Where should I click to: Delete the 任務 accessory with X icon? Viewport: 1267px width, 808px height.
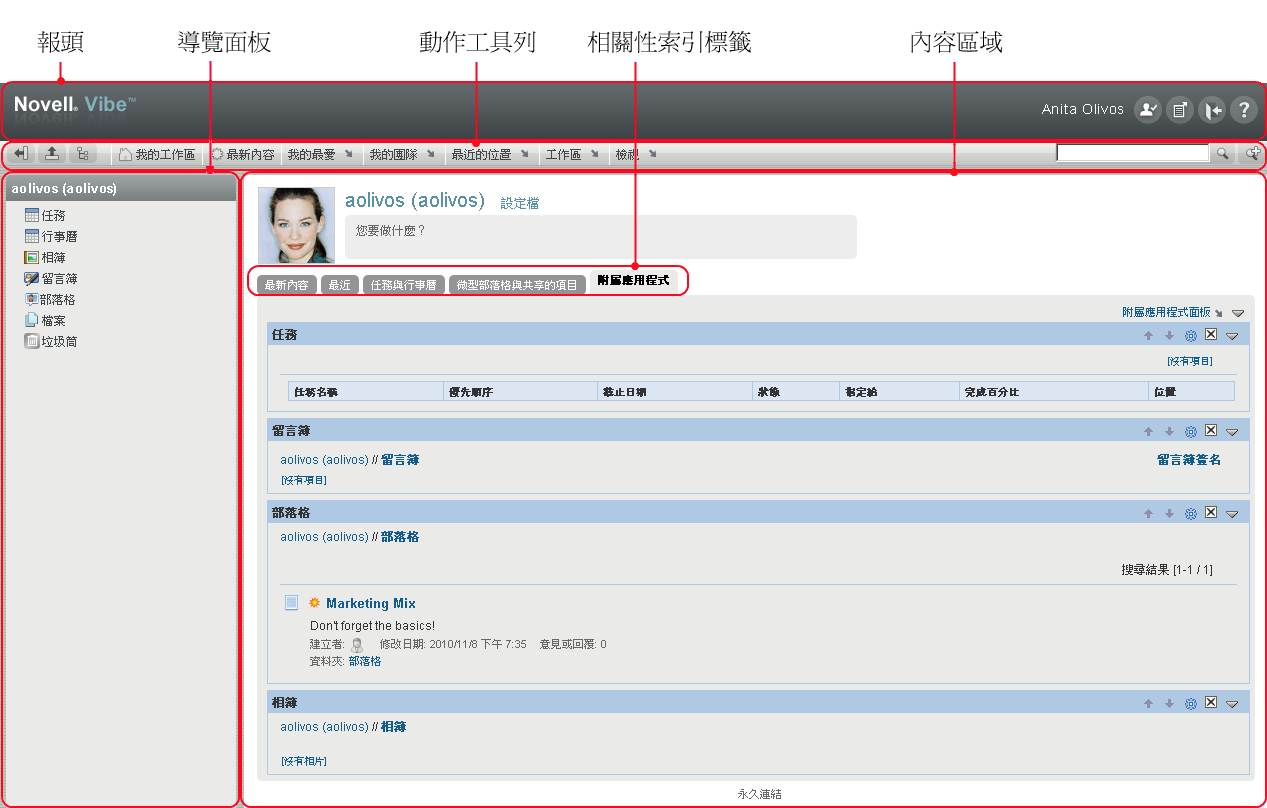(1210, 335)
